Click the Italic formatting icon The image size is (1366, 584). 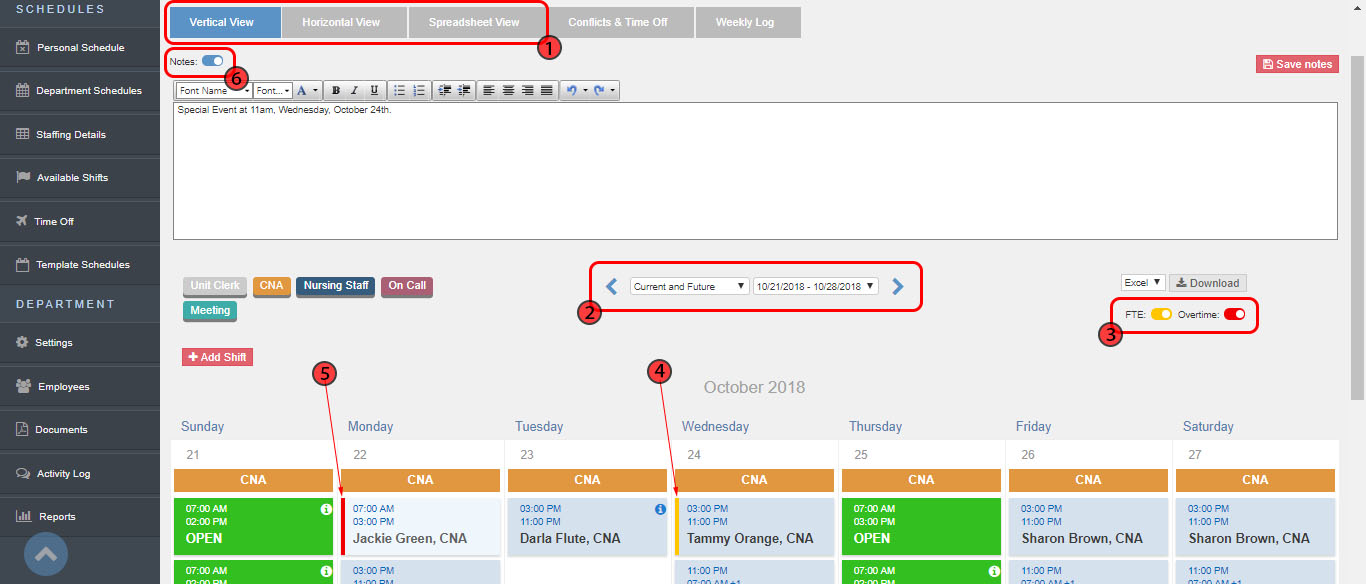tap(354, 90)
